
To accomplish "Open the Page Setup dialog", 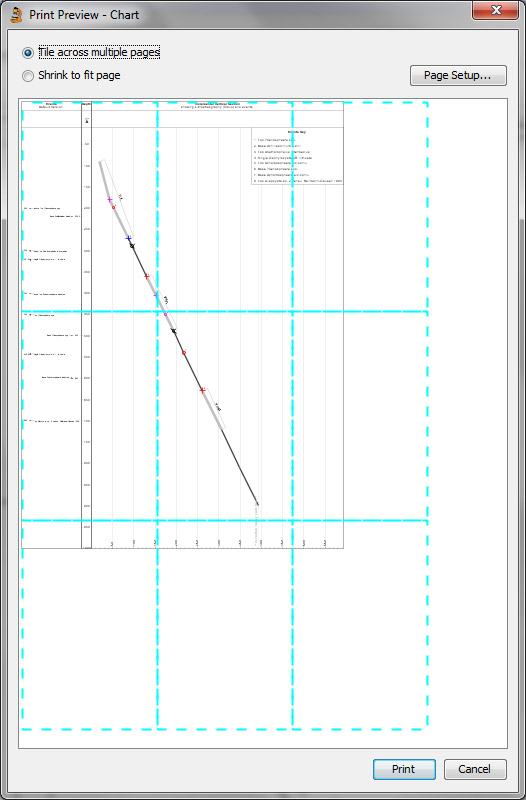I will click(x=458, y=76).
